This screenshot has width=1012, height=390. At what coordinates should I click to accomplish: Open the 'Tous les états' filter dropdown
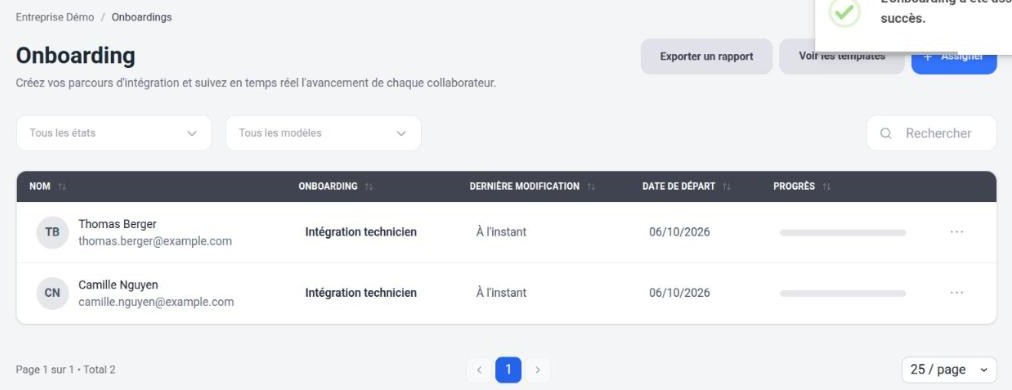click(114, 133)
